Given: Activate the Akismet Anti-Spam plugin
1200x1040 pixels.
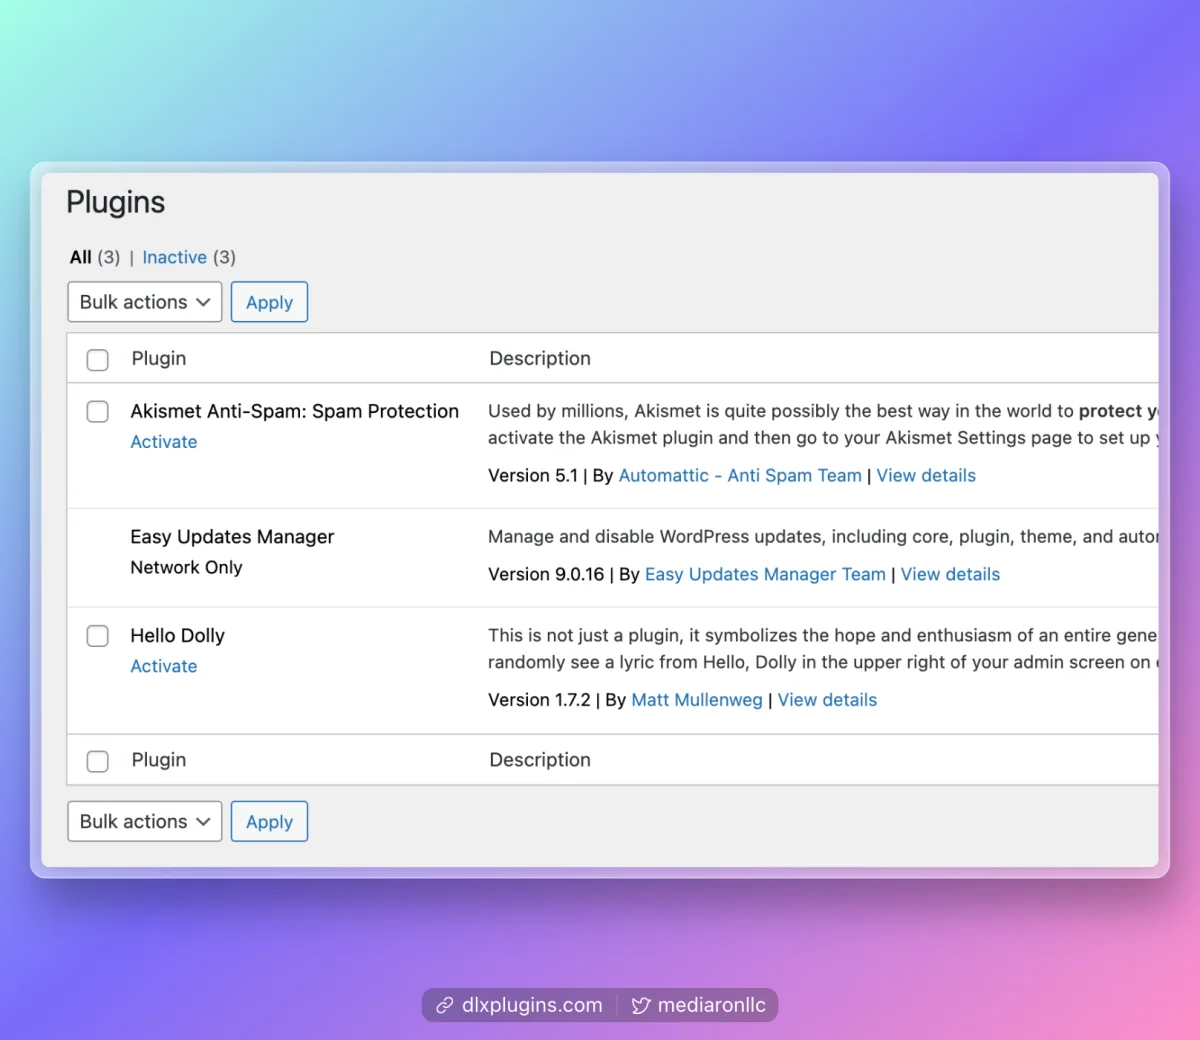Looking at the screenshot, I should coord(164,442).
